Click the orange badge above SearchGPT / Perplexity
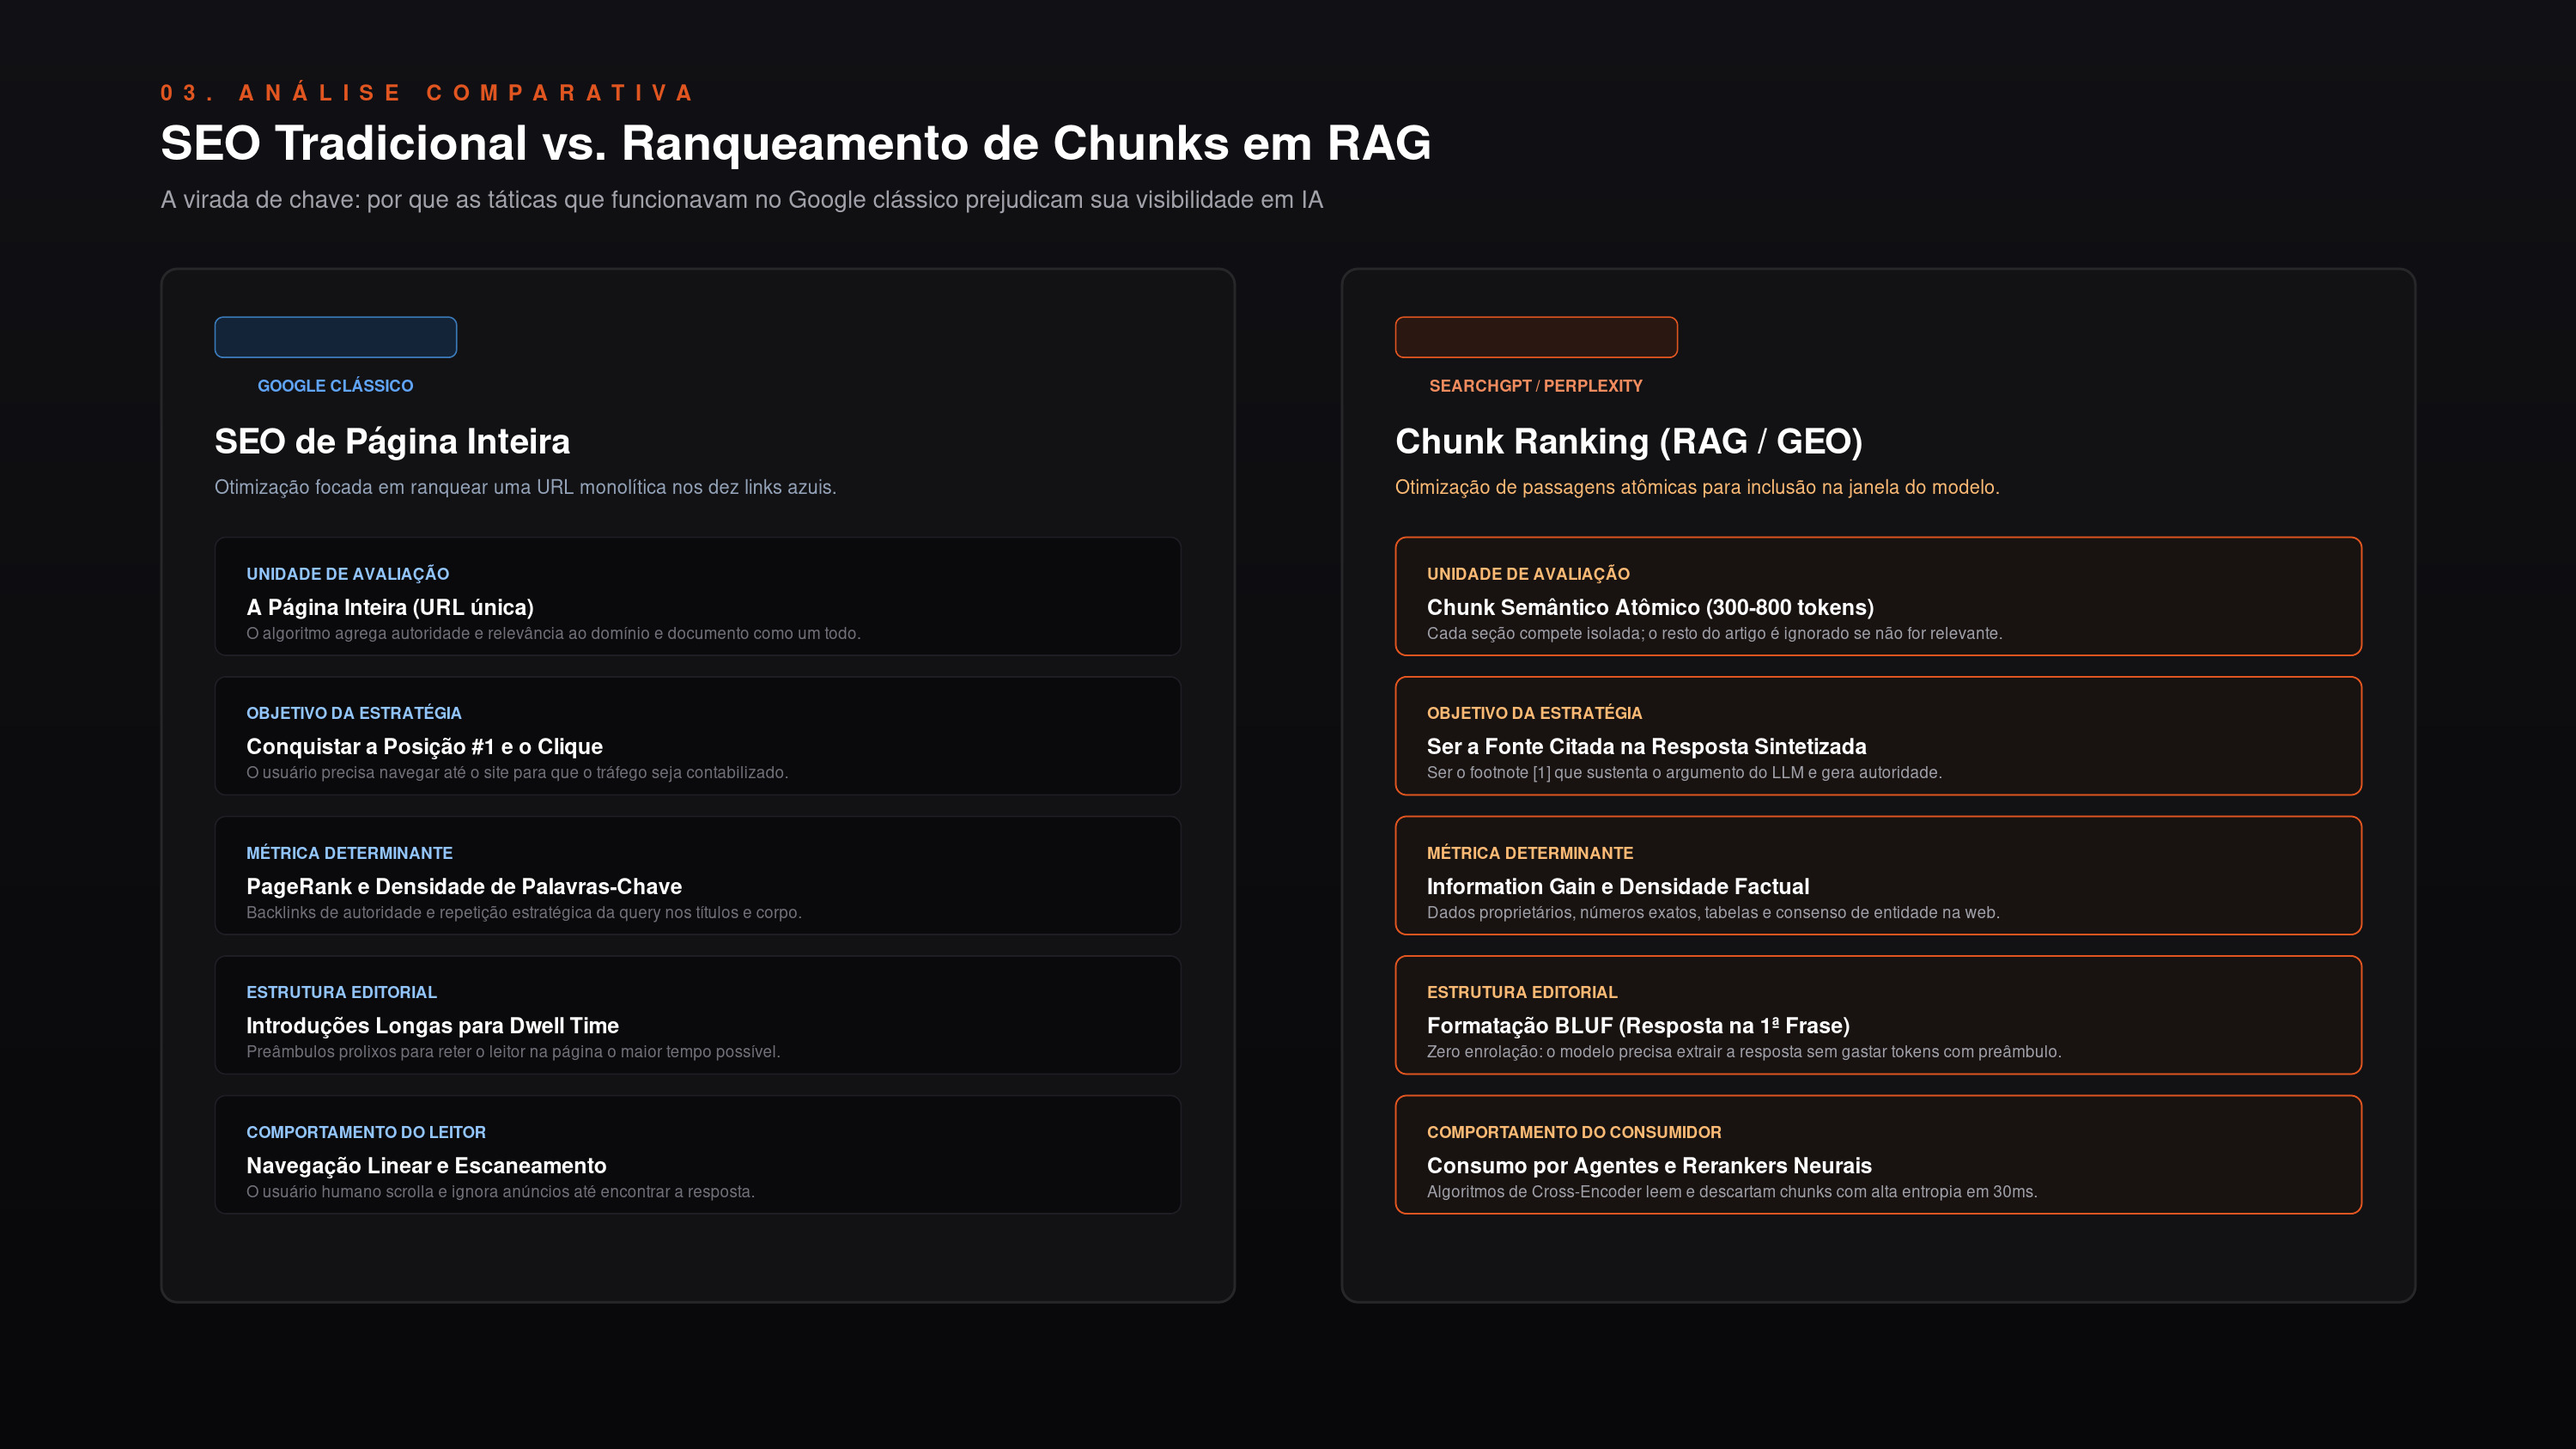2576x1449 pixels. [x=1536, y=337]
